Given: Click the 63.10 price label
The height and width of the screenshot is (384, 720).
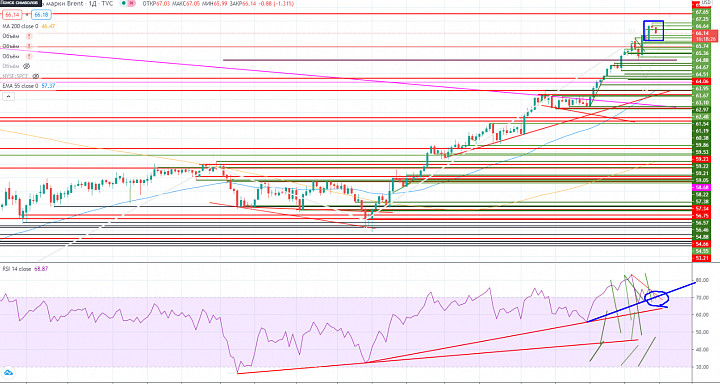Looking at the screenshot, I should 701,102.
